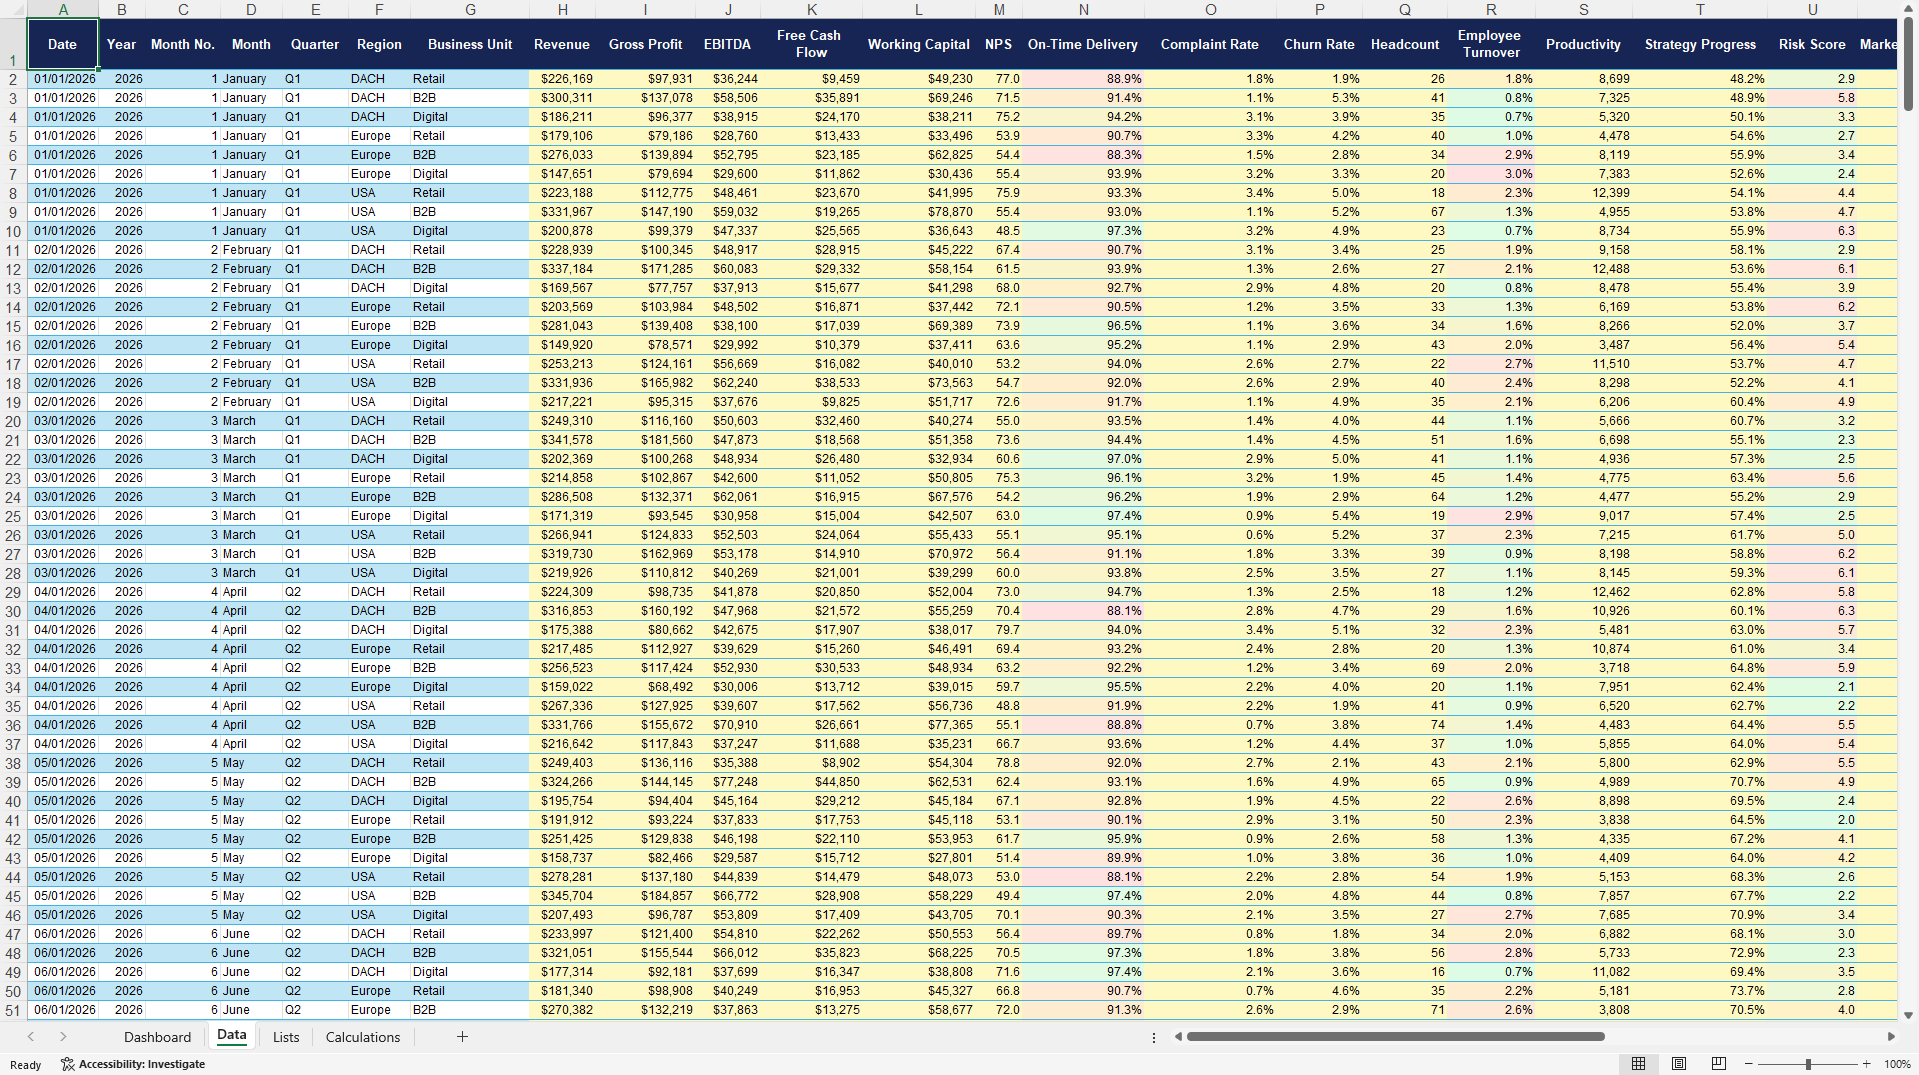
Task: Open Accessibility: Investigate status item
Action: [133, 1064]
